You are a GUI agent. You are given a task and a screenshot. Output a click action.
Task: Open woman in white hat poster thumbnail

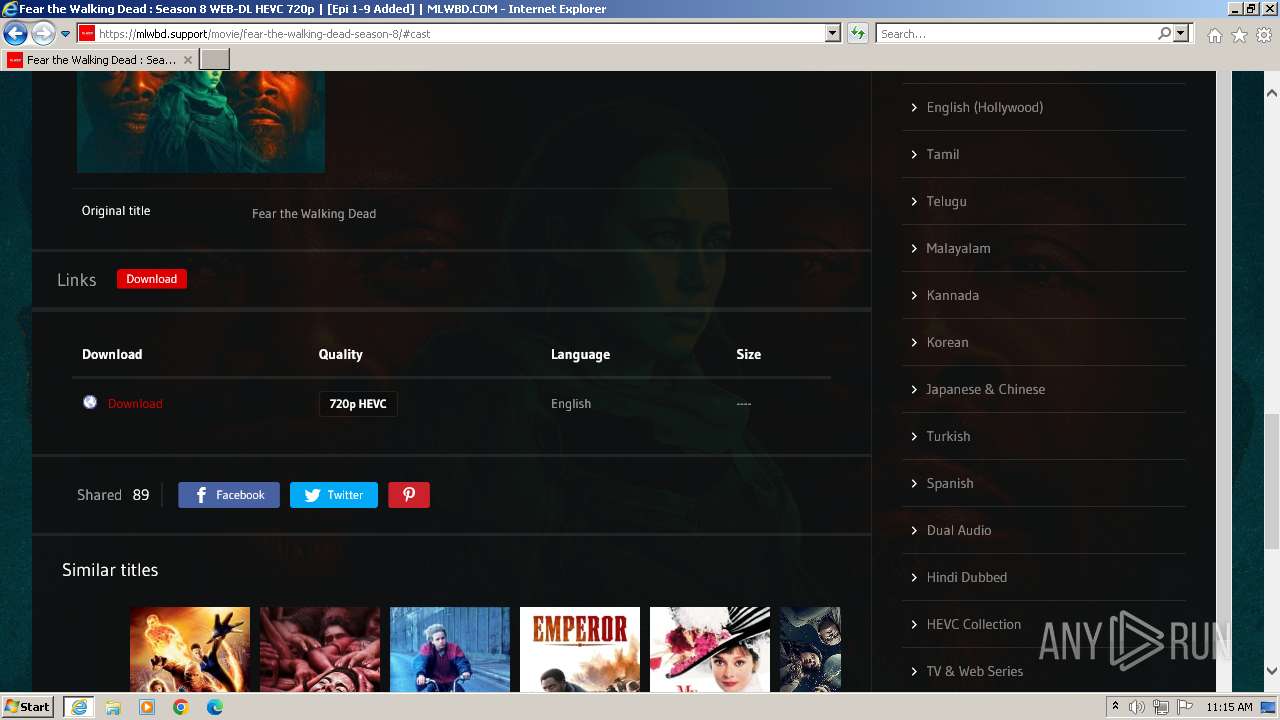pyautogui.click(x=710, y=649)
